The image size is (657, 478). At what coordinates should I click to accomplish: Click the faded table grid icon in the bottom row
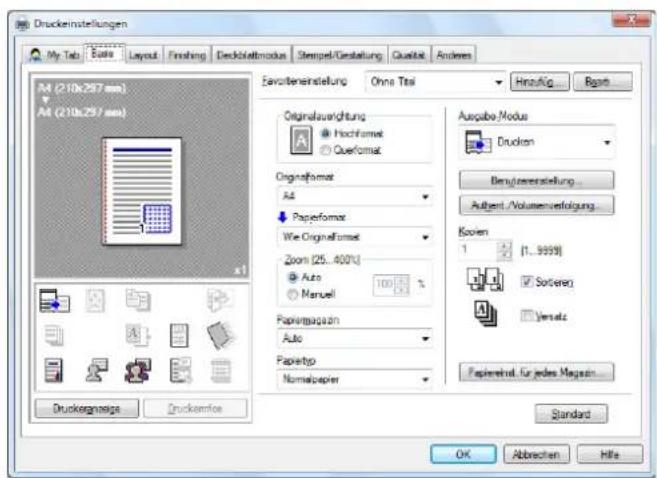221,371
